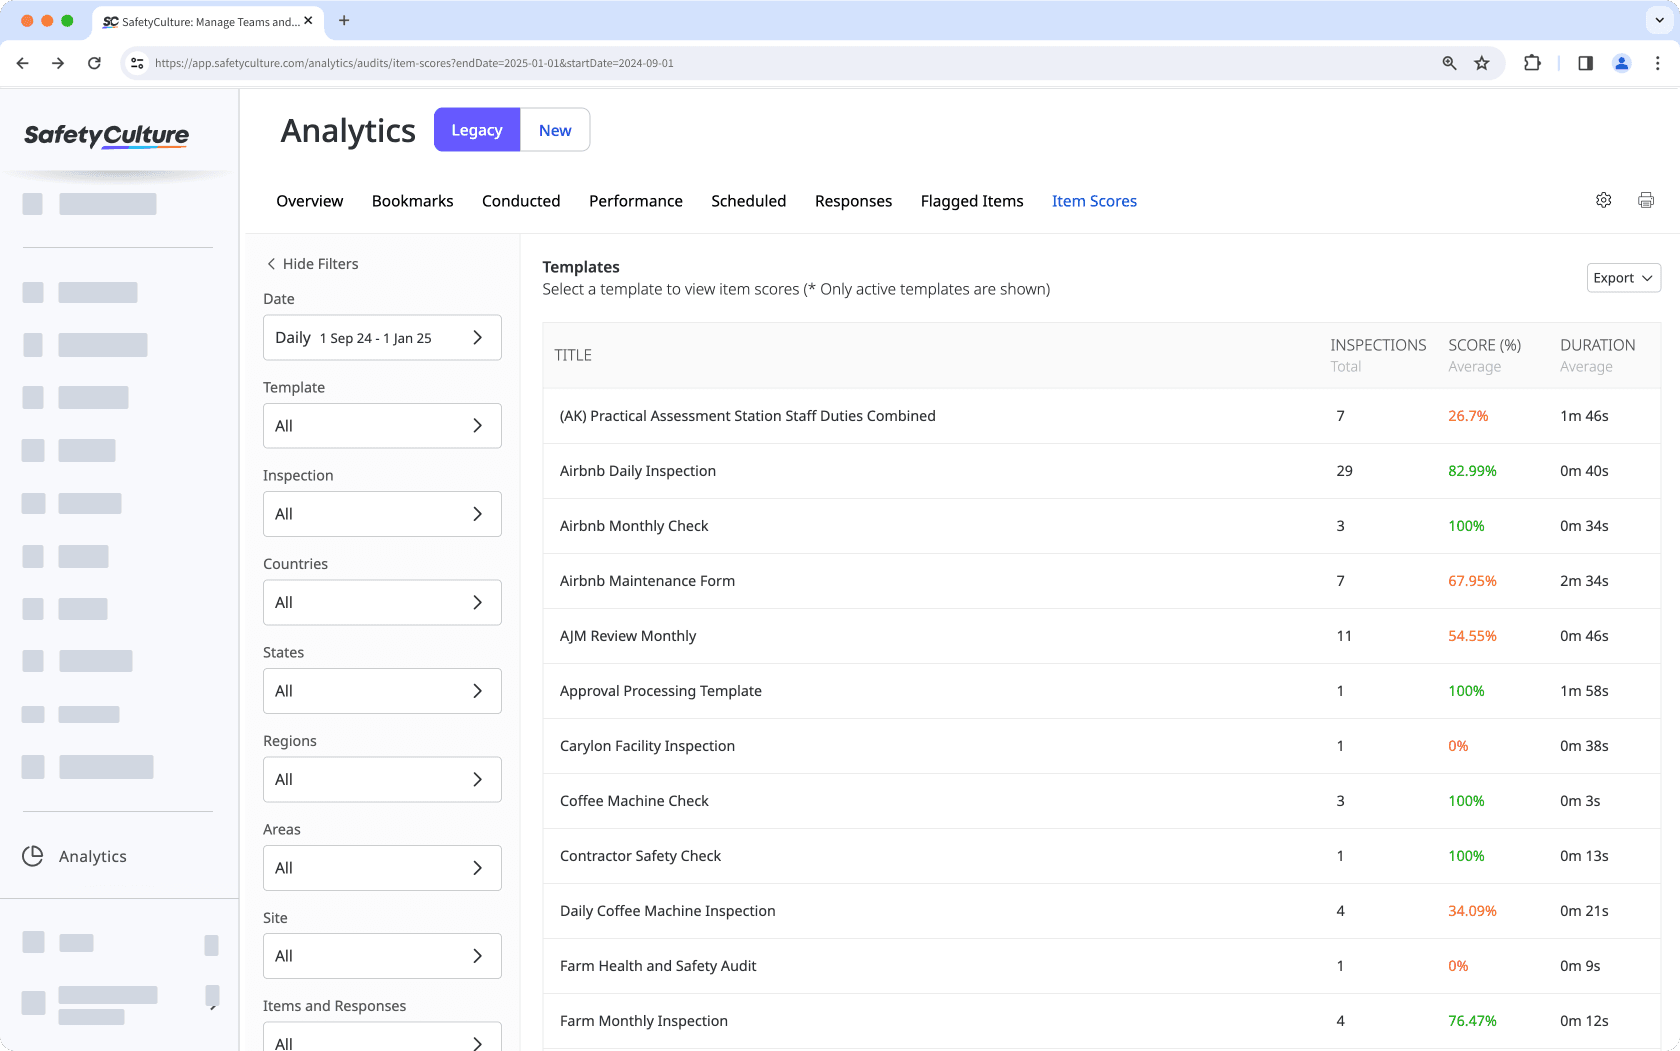Reload the page using the refresh icon
The height and width of the screenshot is (1051, 1680).
pos(94,63)
